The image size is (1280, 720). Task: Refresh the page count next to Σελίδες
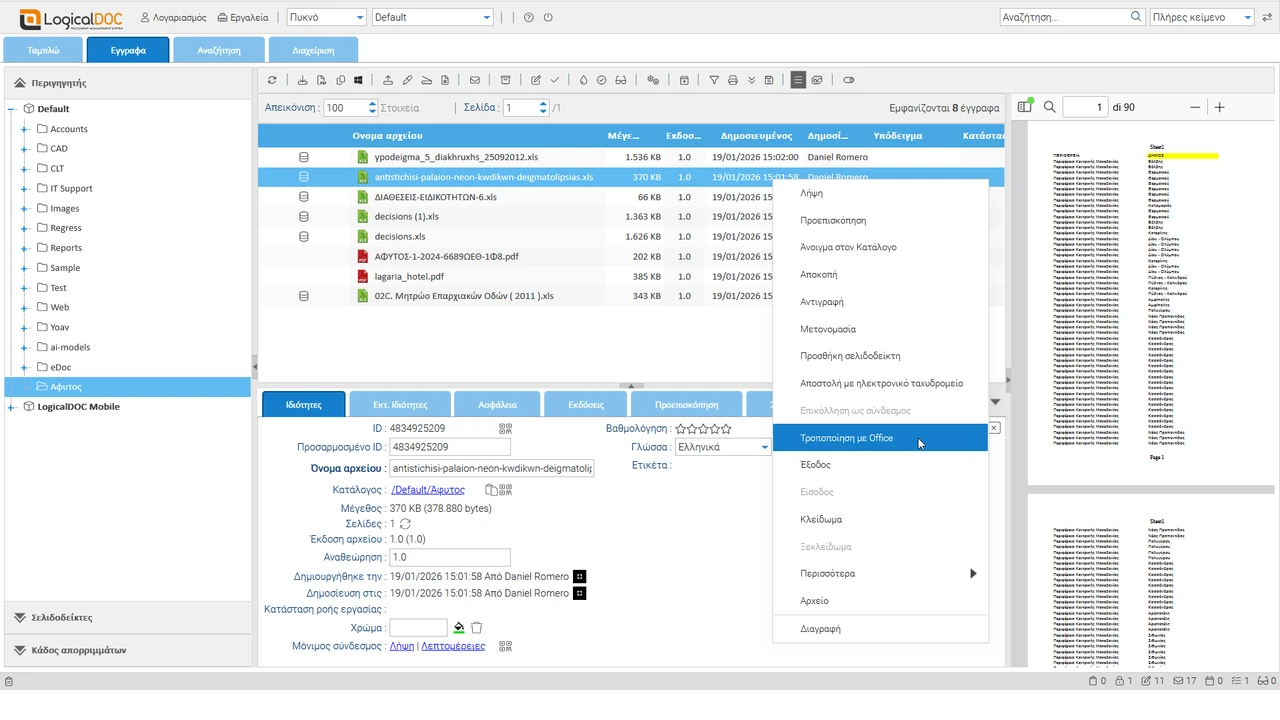point(405,524)
